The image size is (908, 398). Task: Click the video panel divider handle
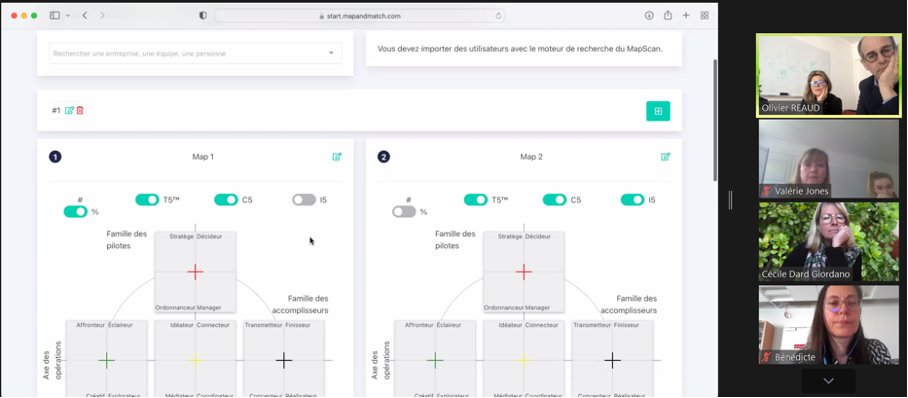[730, 200]
